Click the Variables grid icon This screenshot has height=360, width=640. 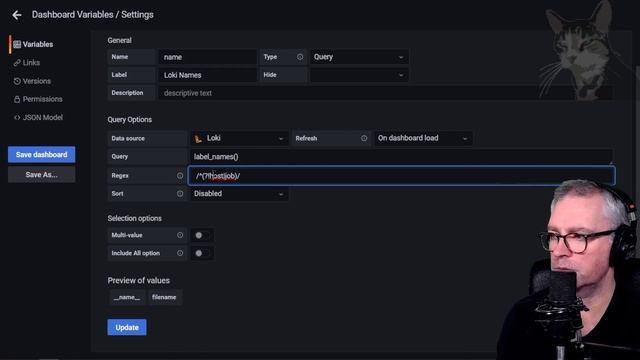[17, 44]
